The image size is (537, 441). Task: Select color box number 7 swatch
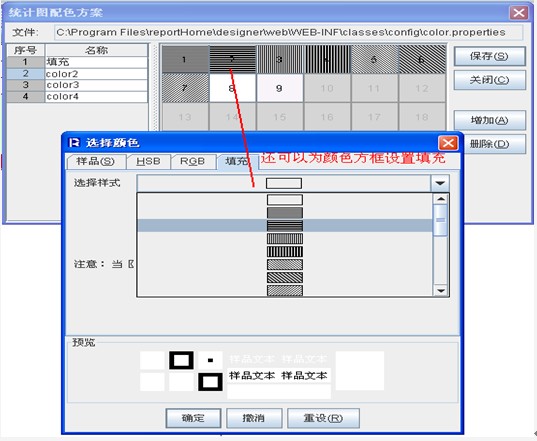[x=185, y=88]
